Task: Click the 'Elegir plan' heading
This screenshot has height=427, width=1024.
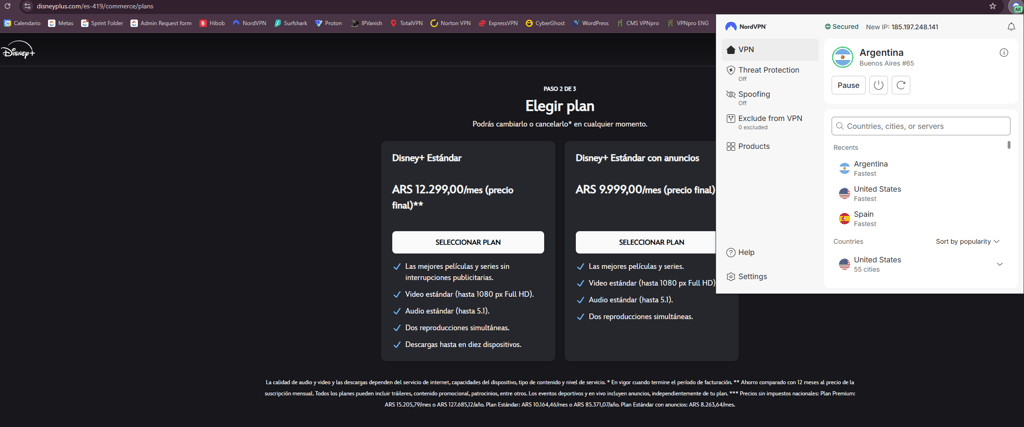Action: coord(560,106)
